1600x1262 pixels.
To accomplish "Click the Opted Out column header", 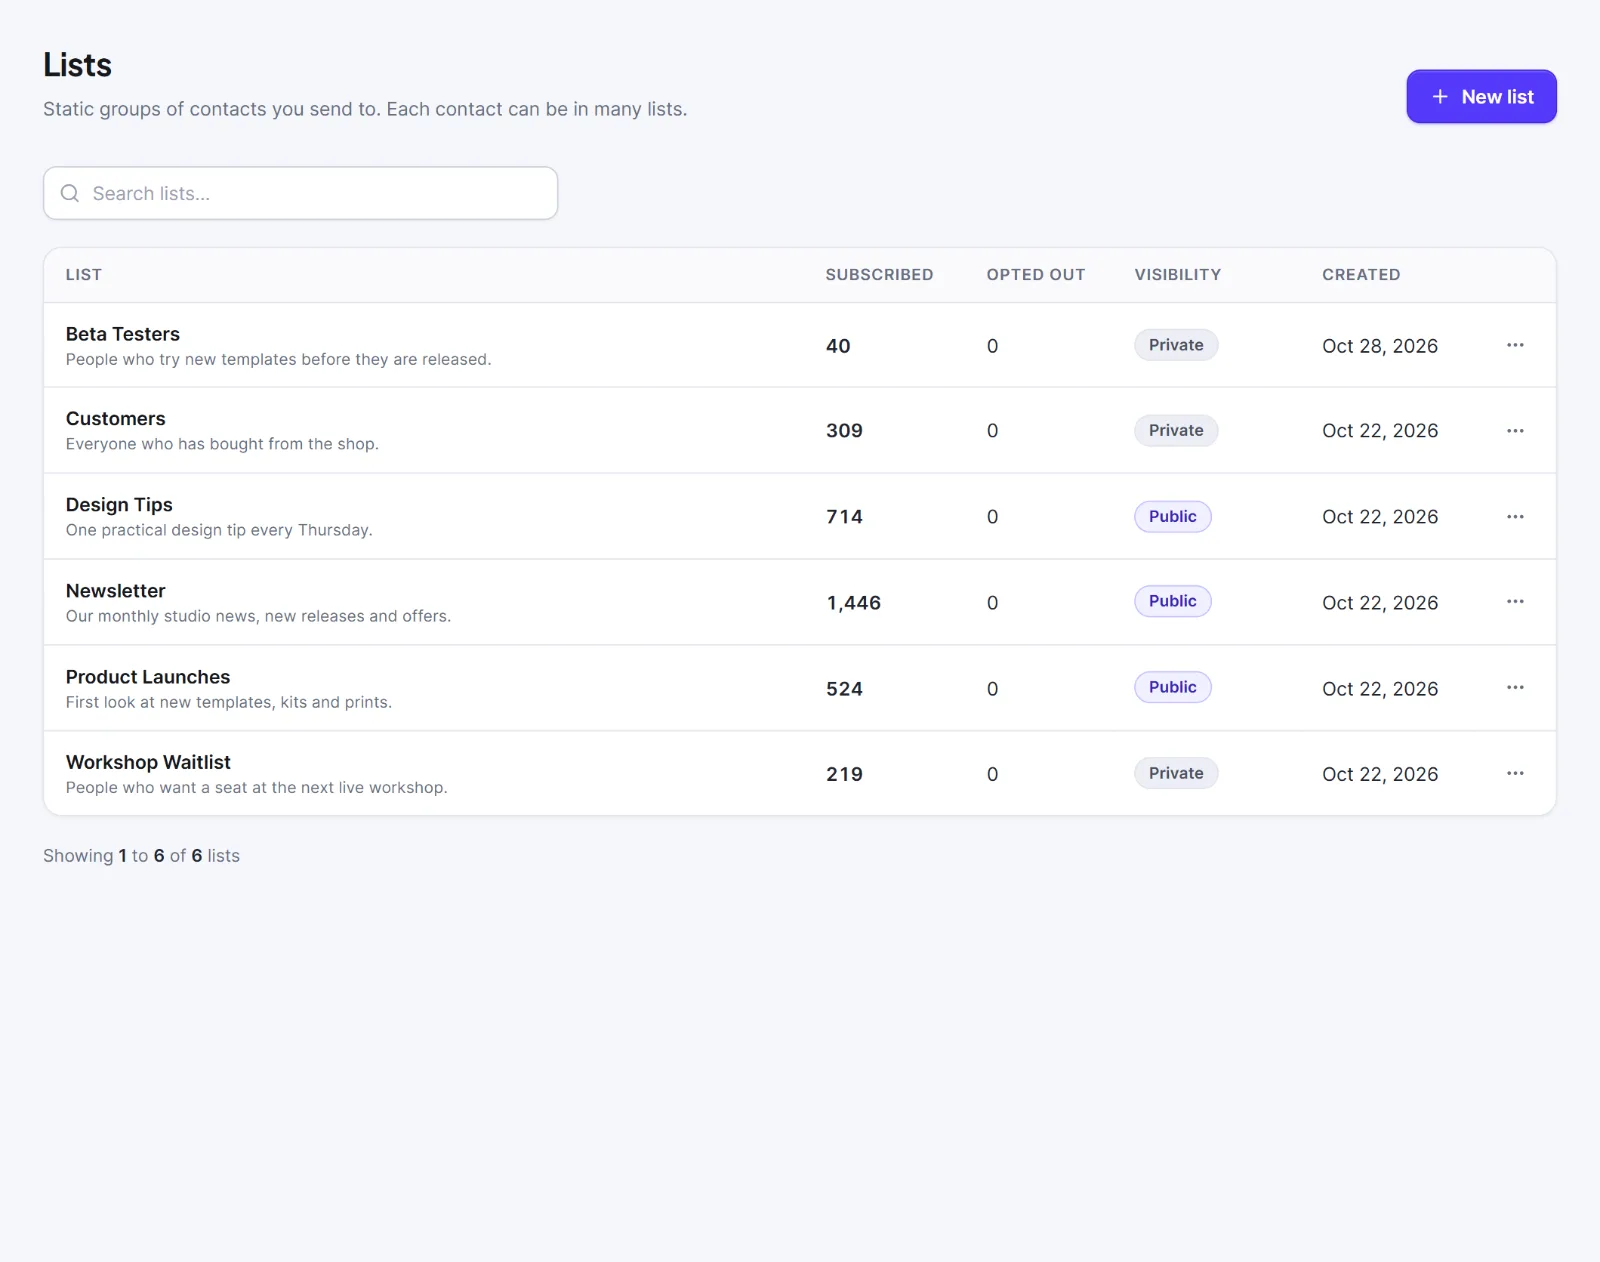I will (1035, 275).
